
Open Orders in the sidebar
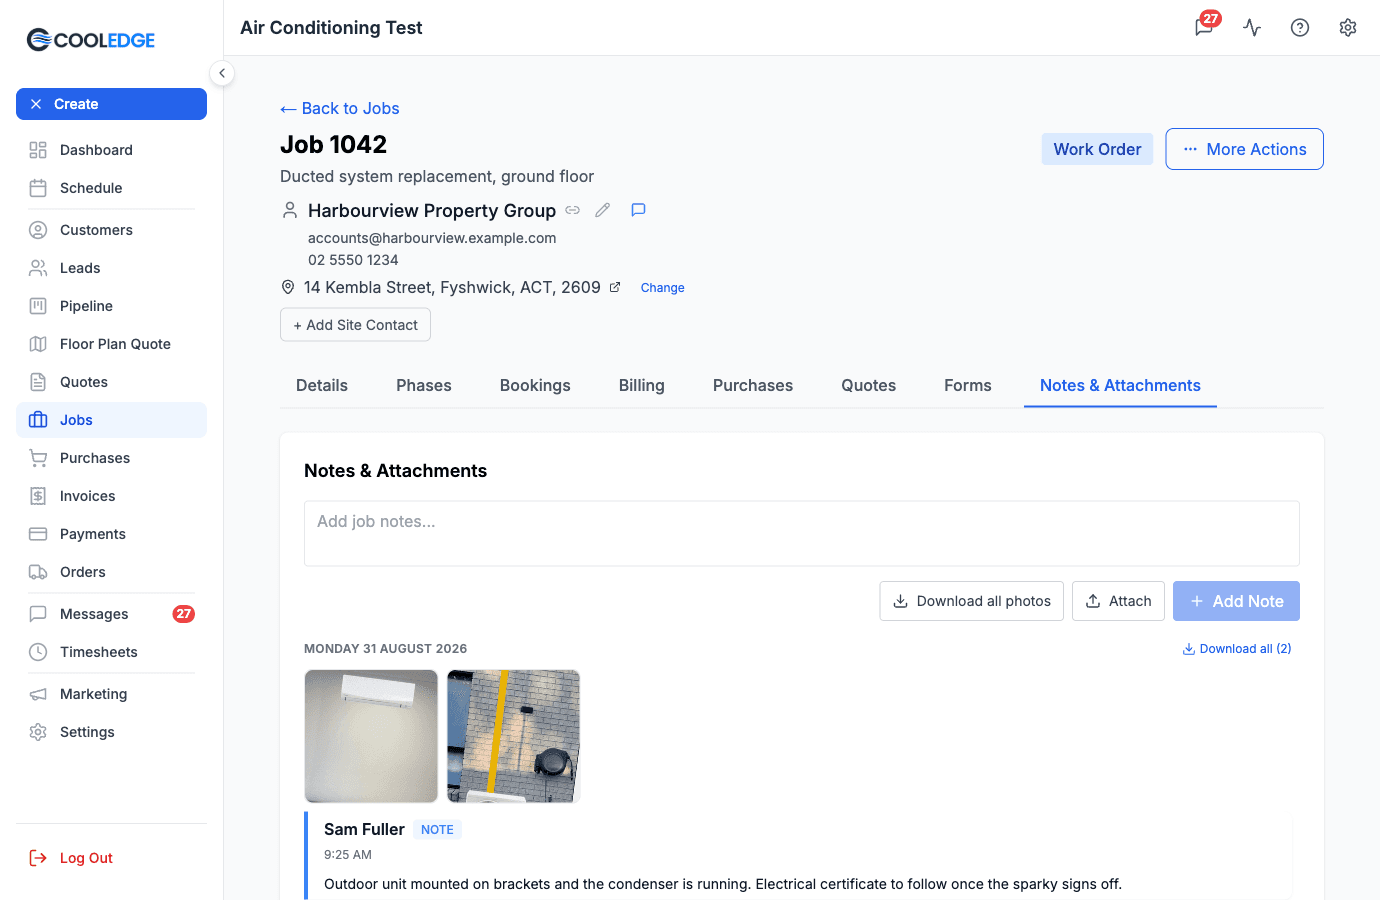pyautogui.click(x=111, y=572)
